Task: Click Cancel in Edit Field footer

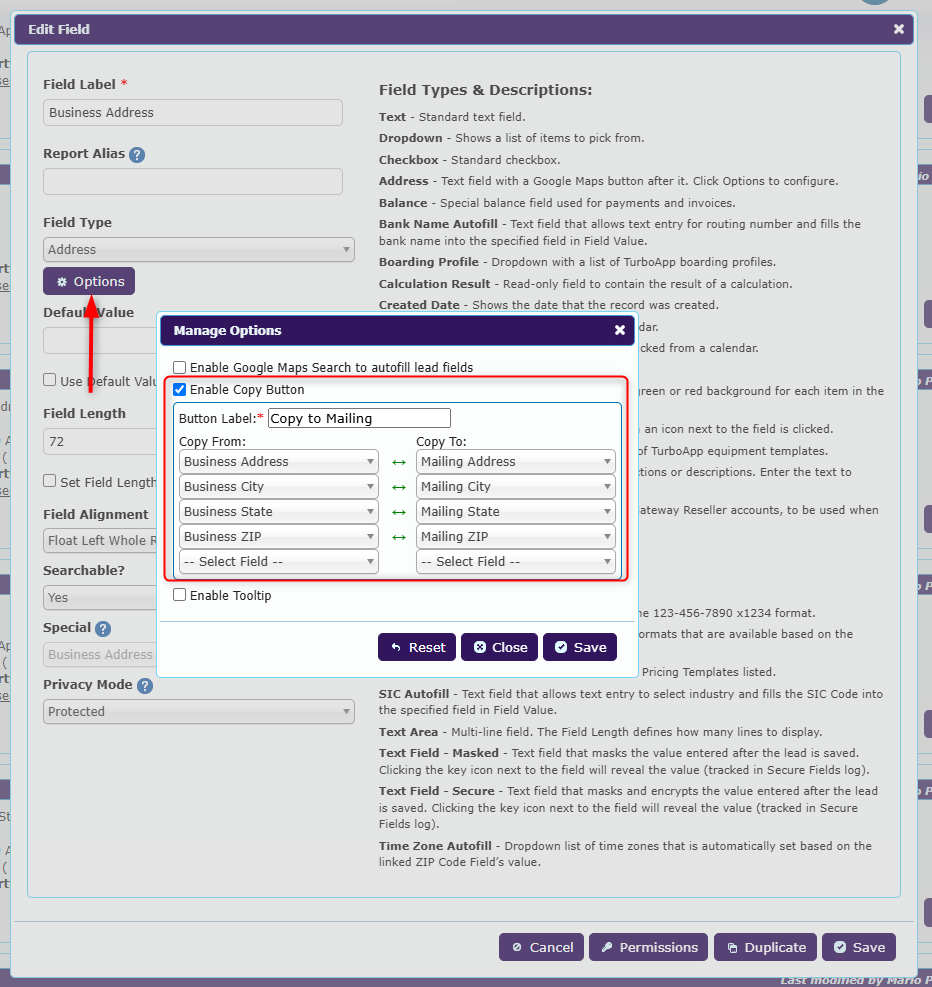Action: click(x=541, y=947)
